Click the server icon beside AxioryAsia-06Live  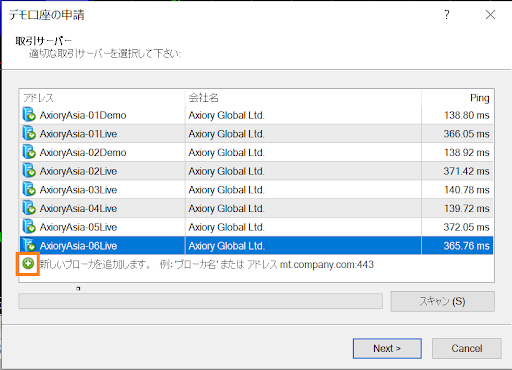29,245
